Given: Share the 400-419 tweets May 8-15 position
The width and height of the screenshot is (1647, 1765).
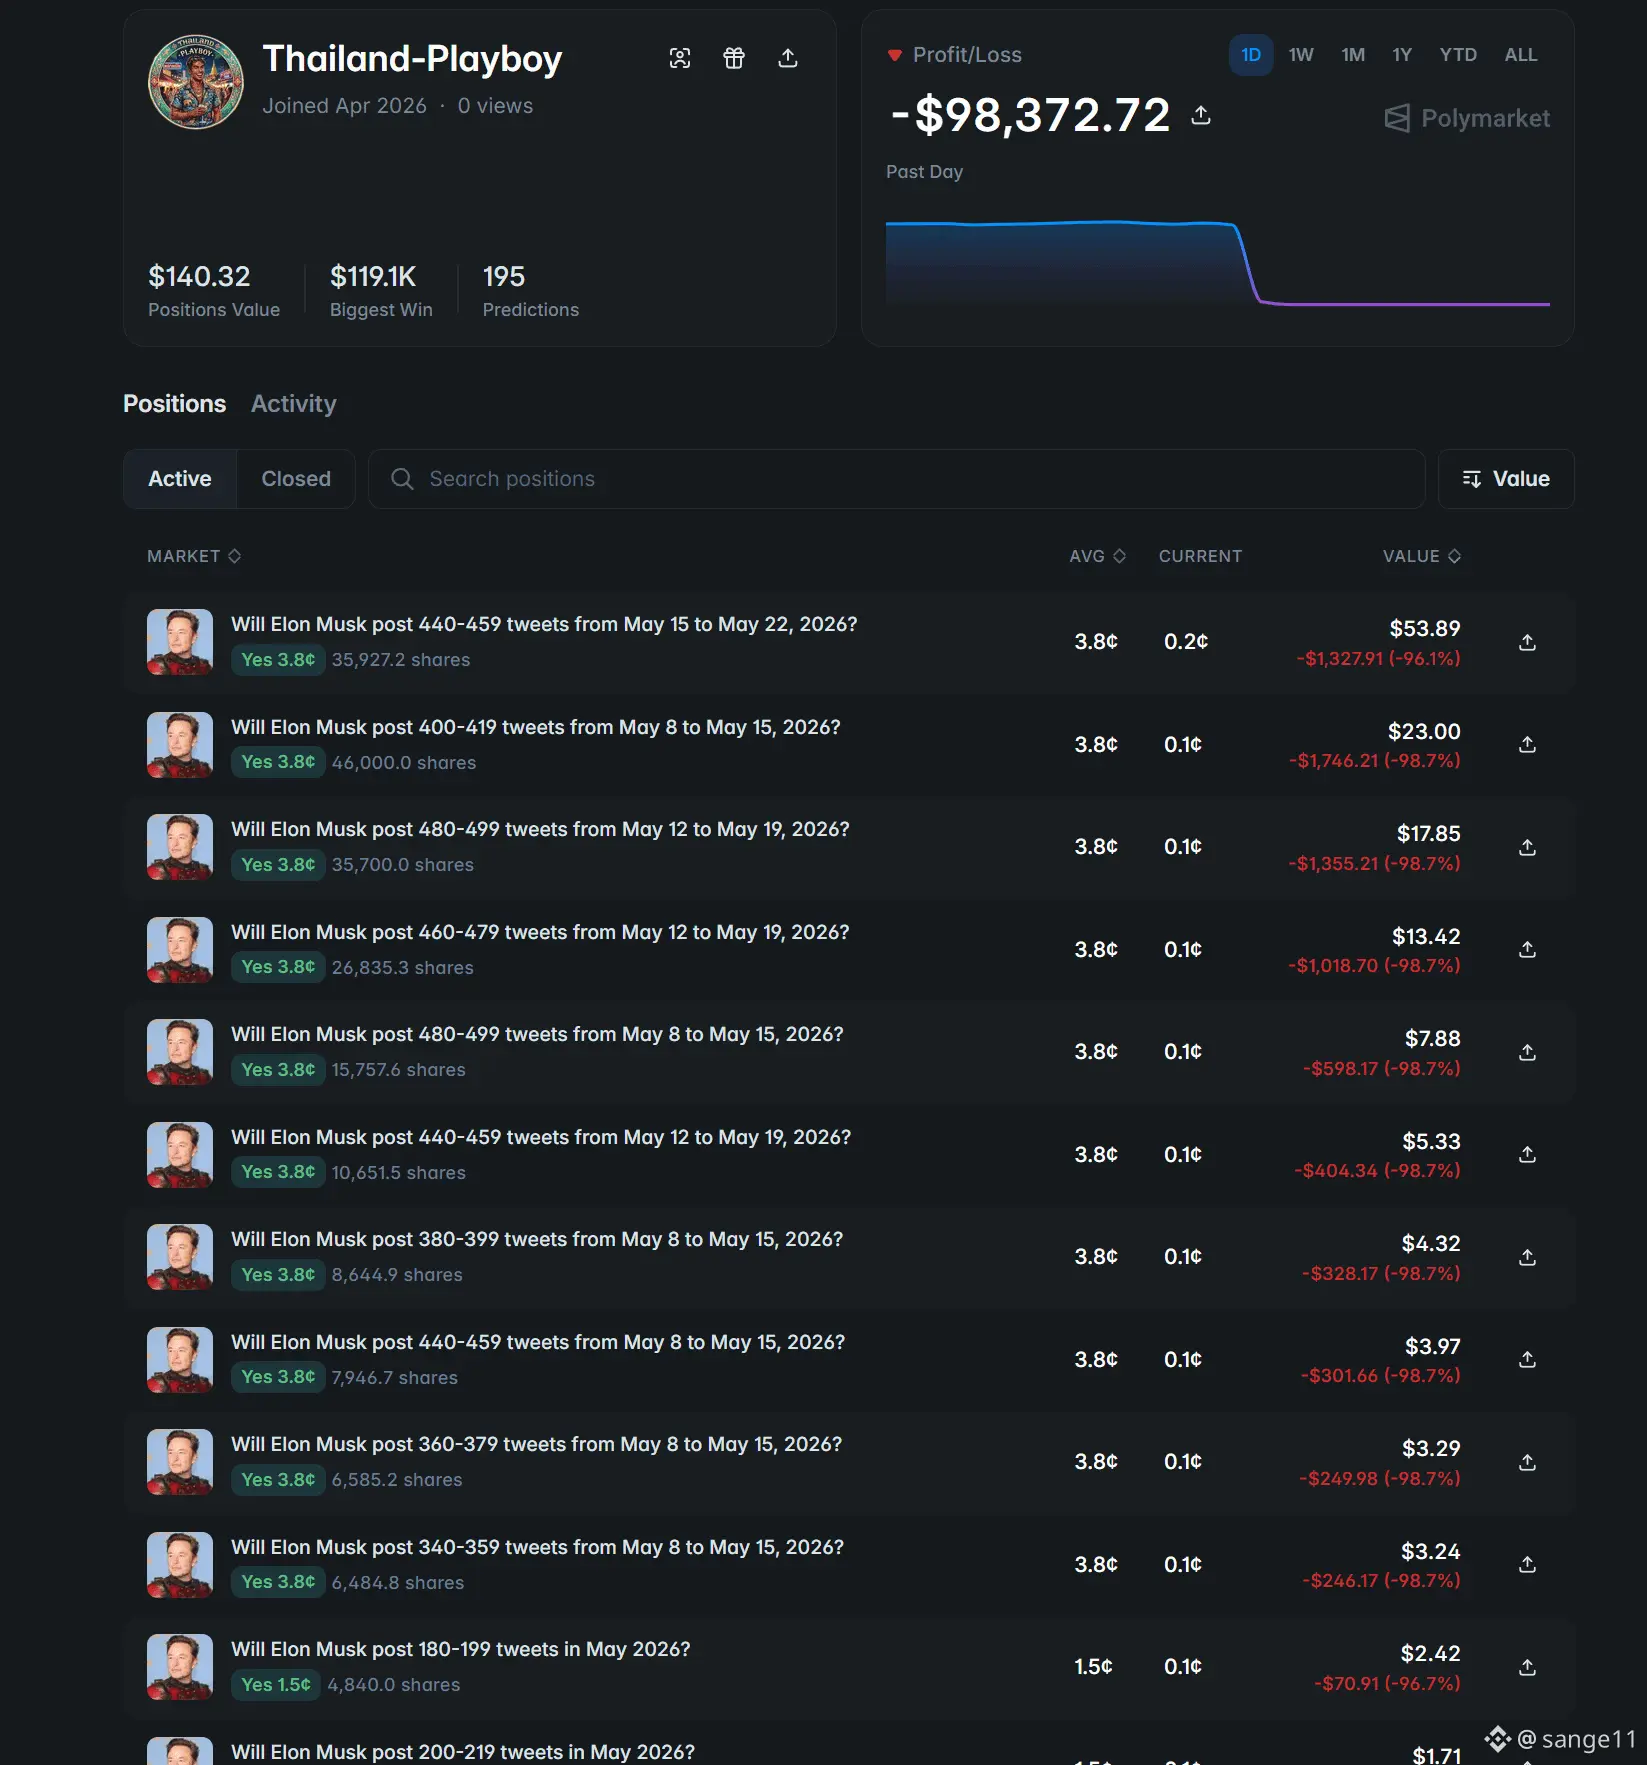Looking at the screenshot, I should (1527, 744).
